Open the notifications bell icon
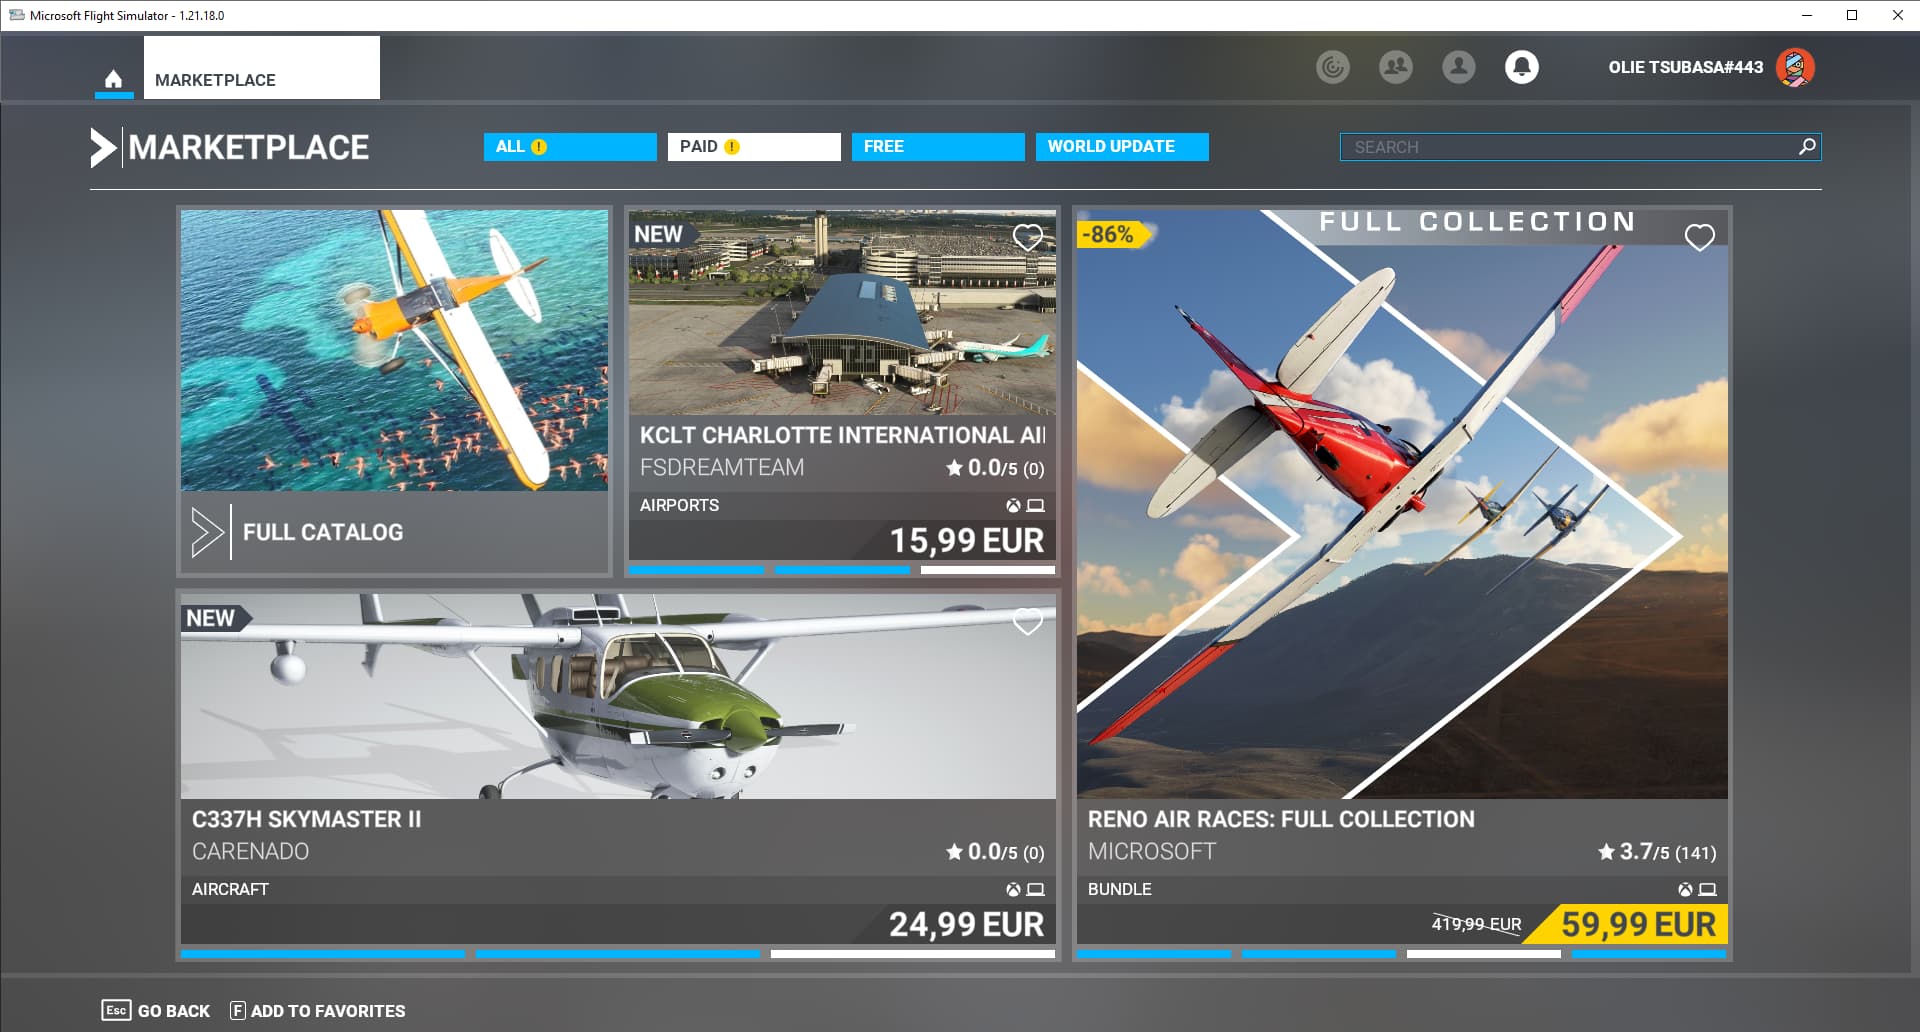Viewport: 1920px width, 1032px height. (1522, 67)
